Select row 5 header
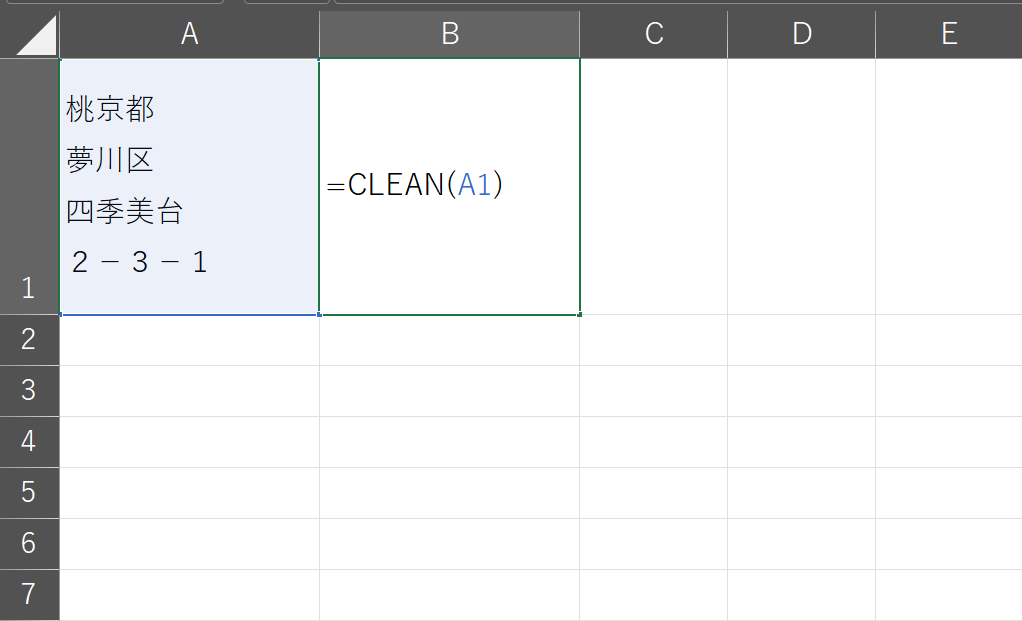The image size is (1022, 621). (x=29, y=493)
